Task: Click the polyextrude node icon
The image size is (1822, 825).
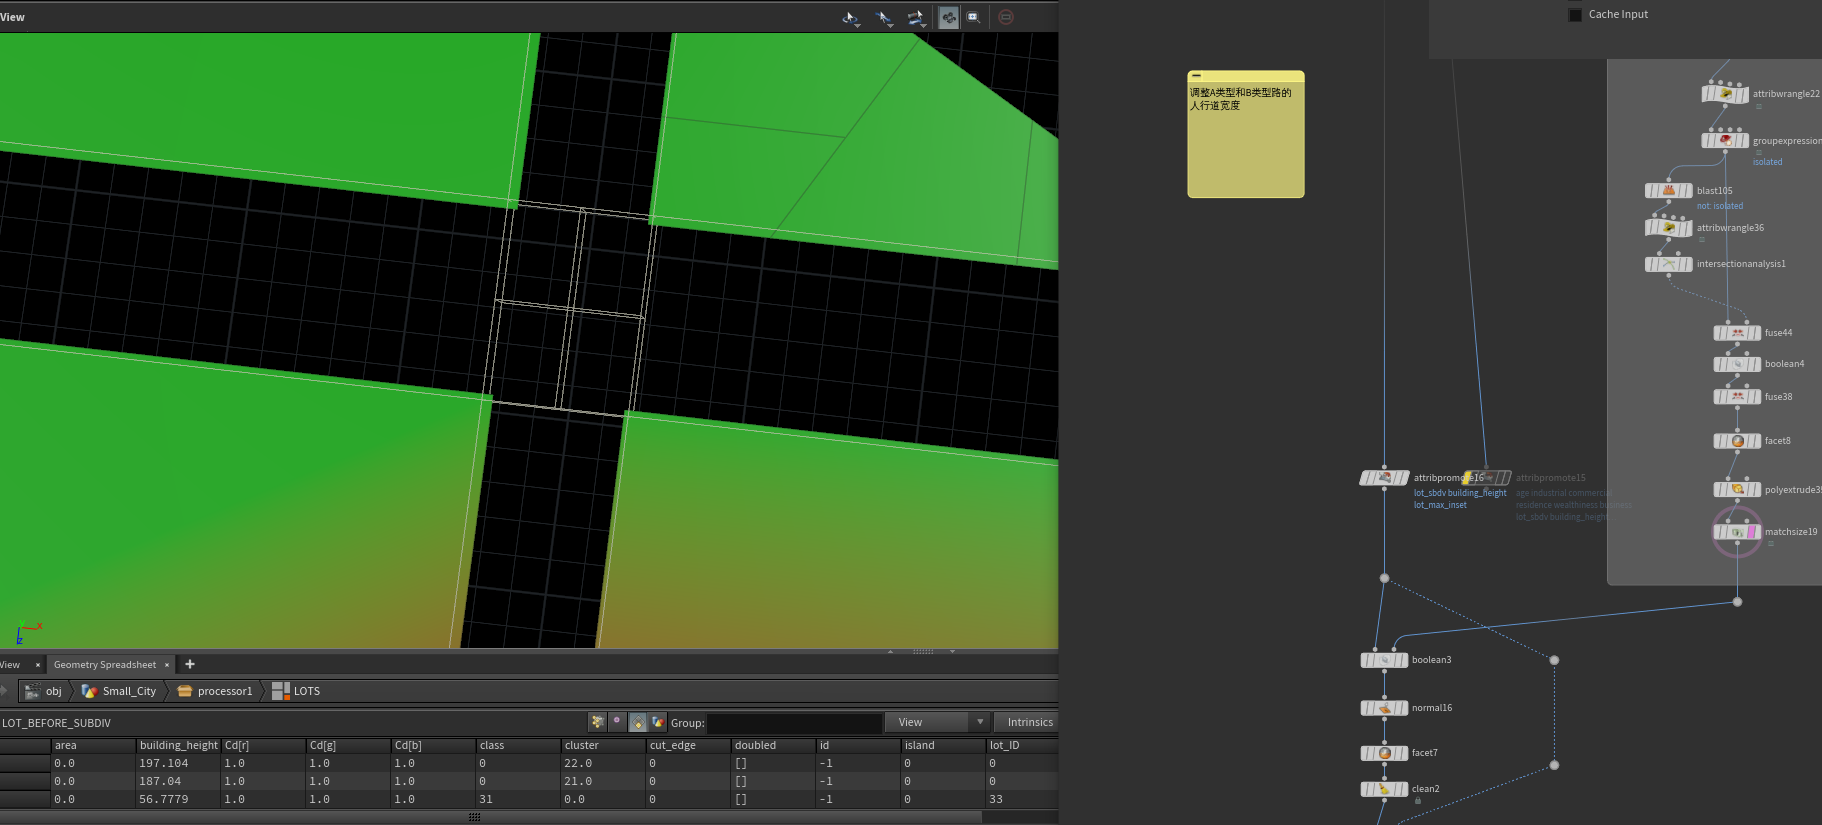Action: pyautogui.click(x=1737, y=489)
